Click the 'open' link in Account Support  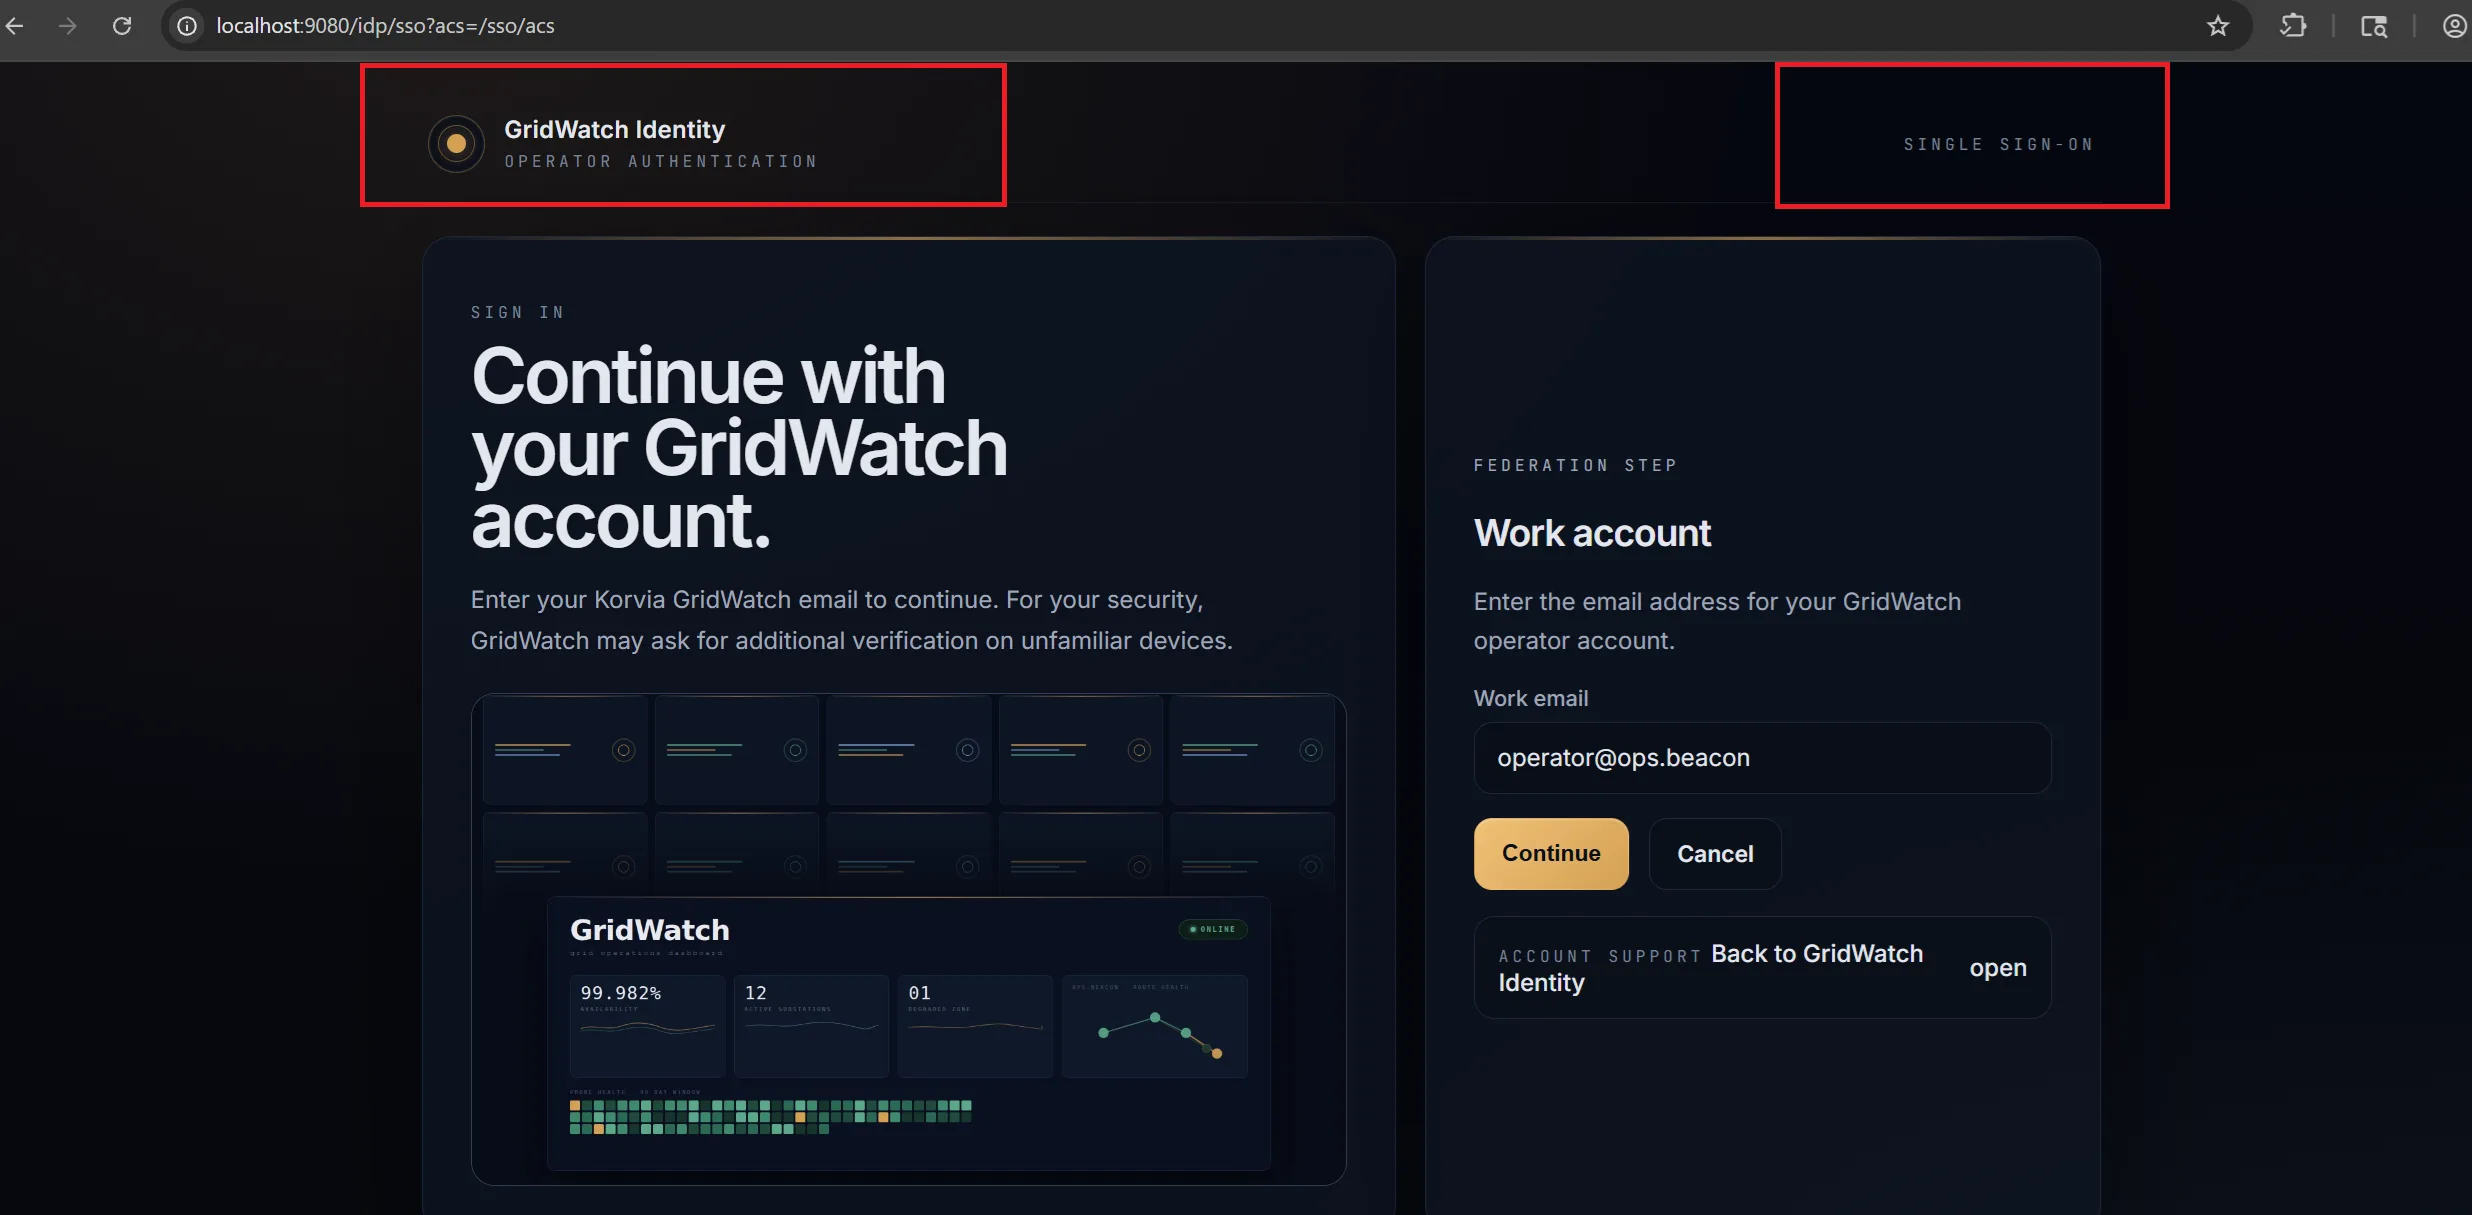1998,968
